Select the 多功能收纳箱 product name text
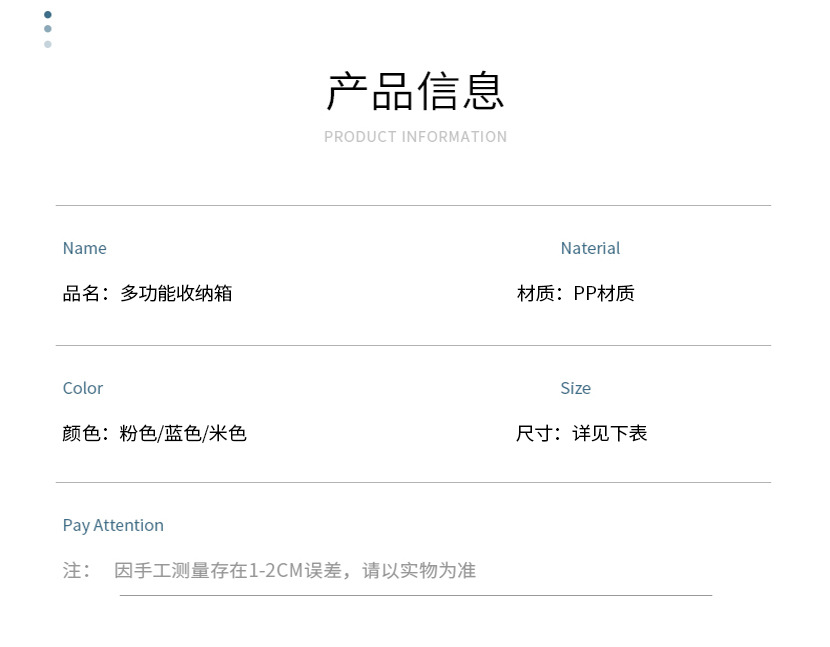This screenshot has width=830, height=647. (176, 293)
